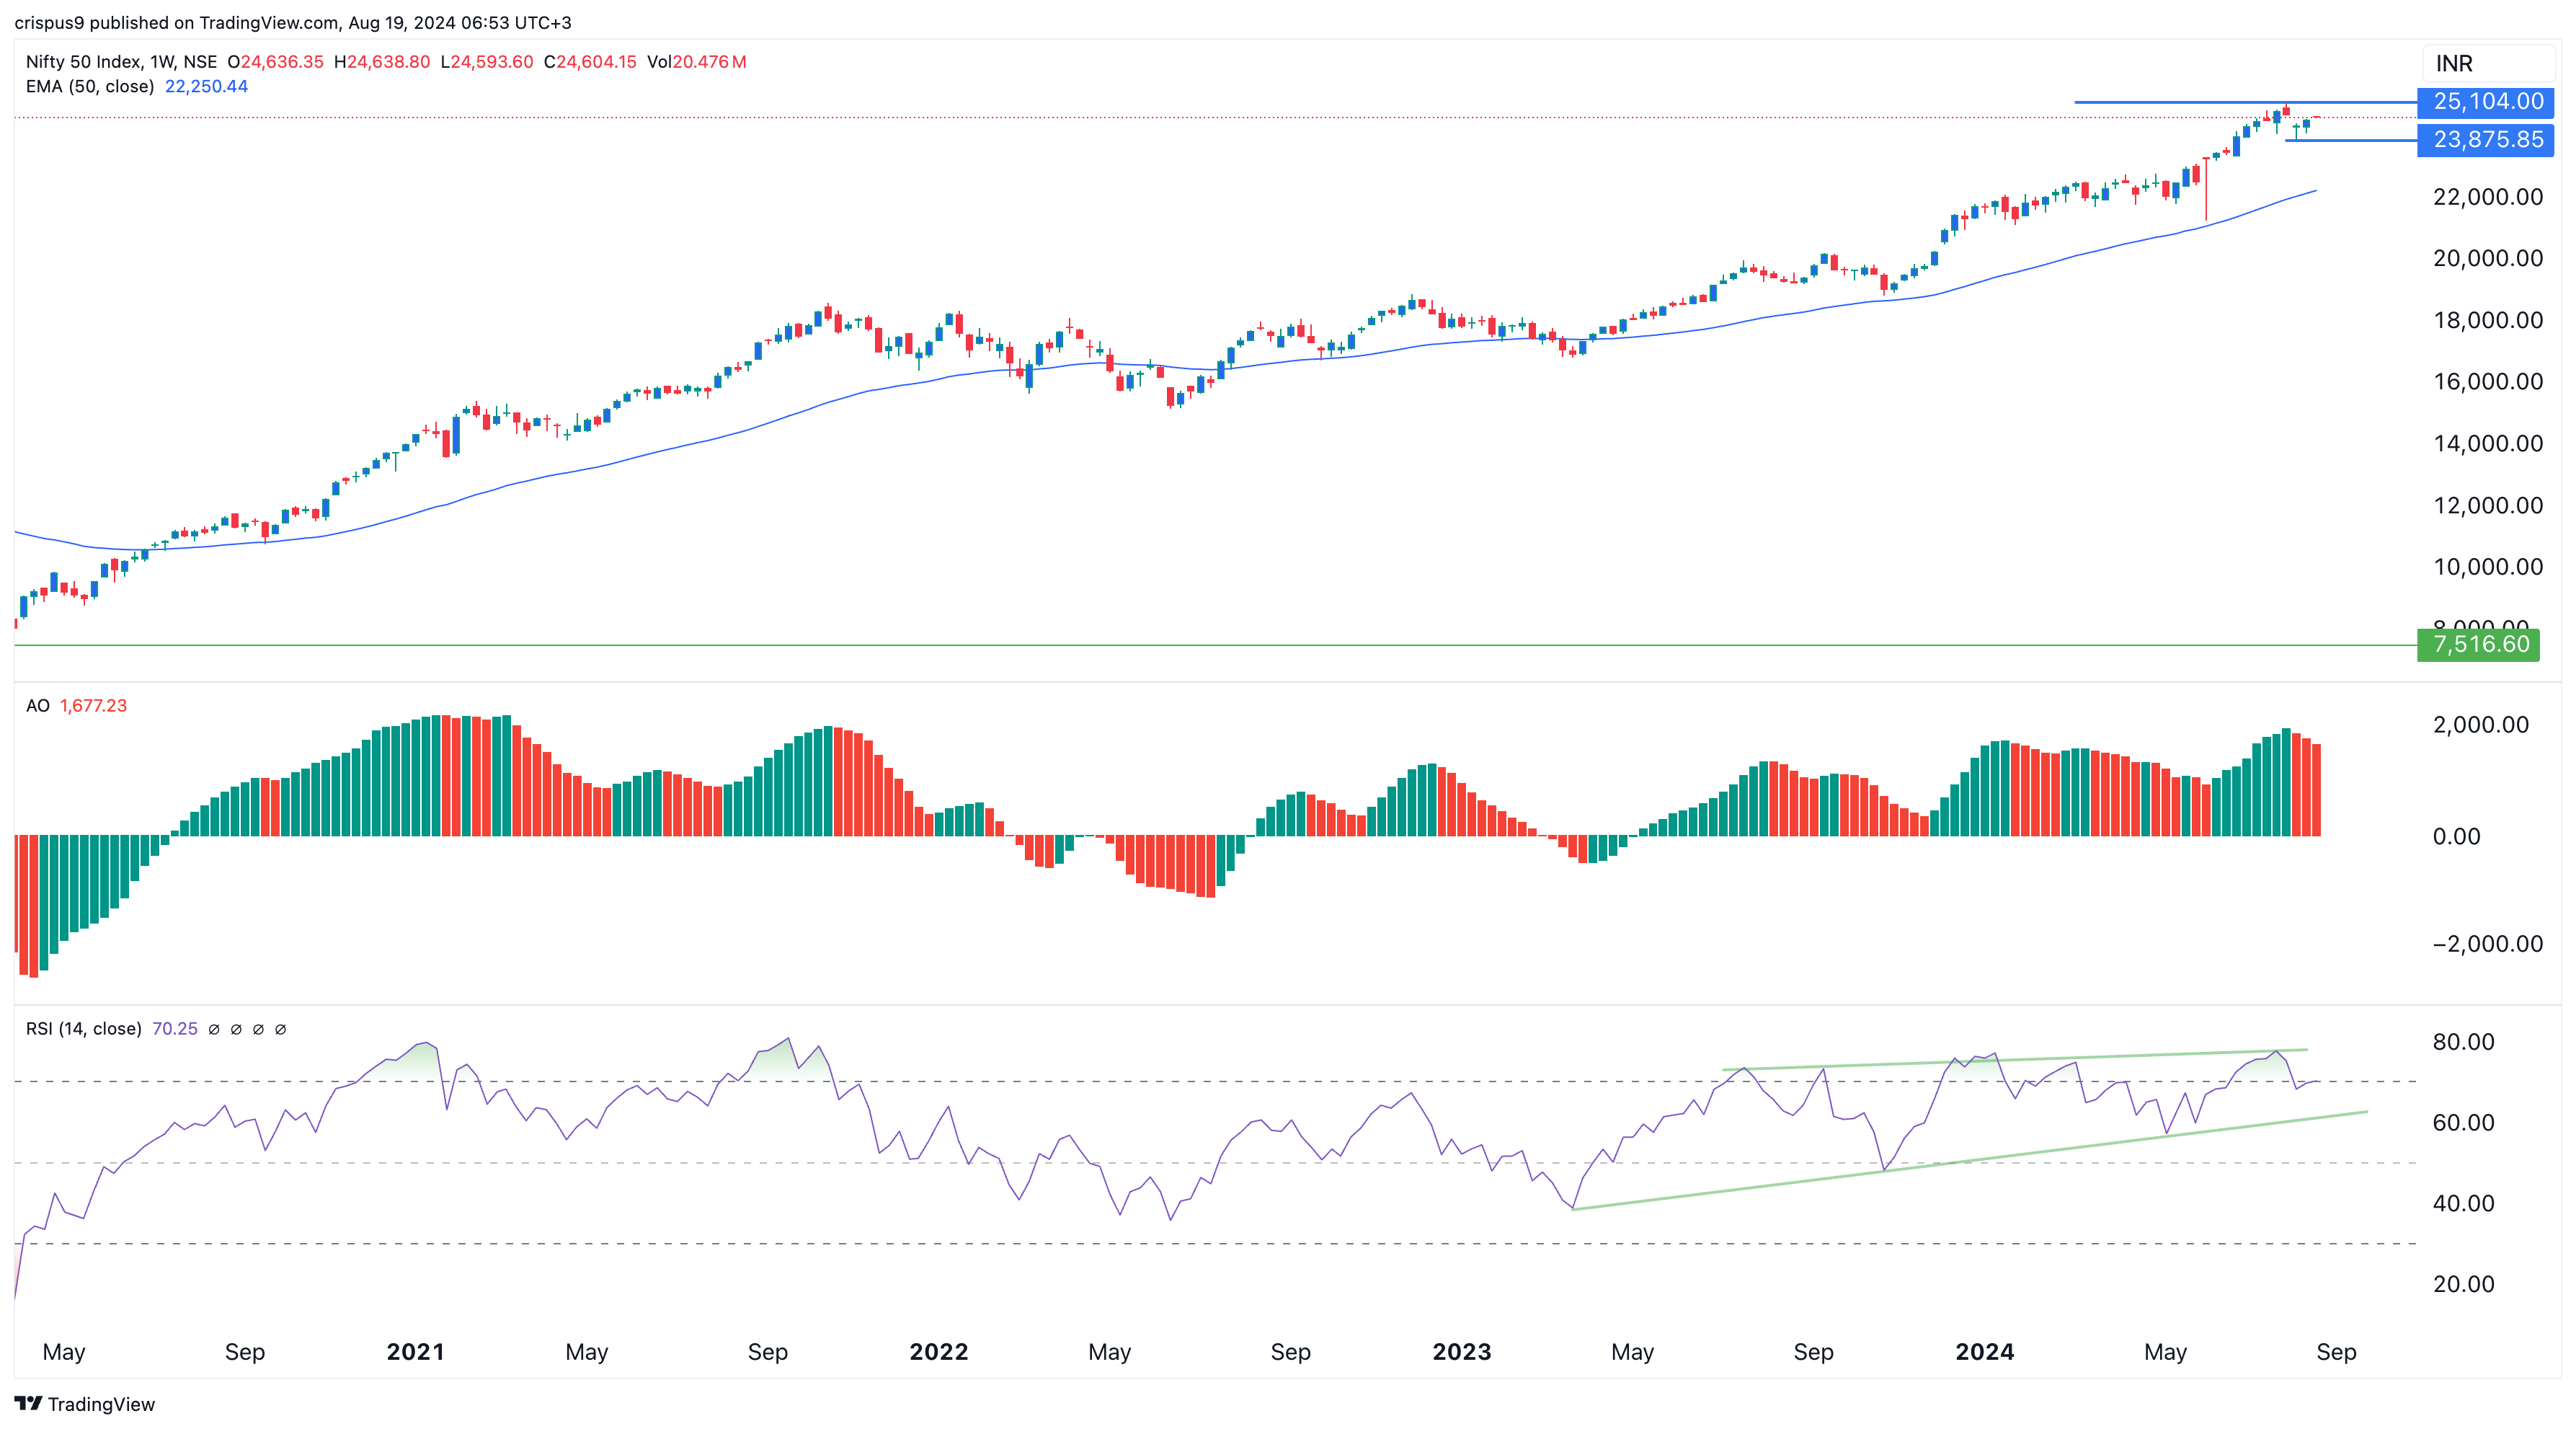The image size is (2576, 1429).
Task: Click the last ∅ symbol in RSI legend
Action: [x=281, y=1029]
